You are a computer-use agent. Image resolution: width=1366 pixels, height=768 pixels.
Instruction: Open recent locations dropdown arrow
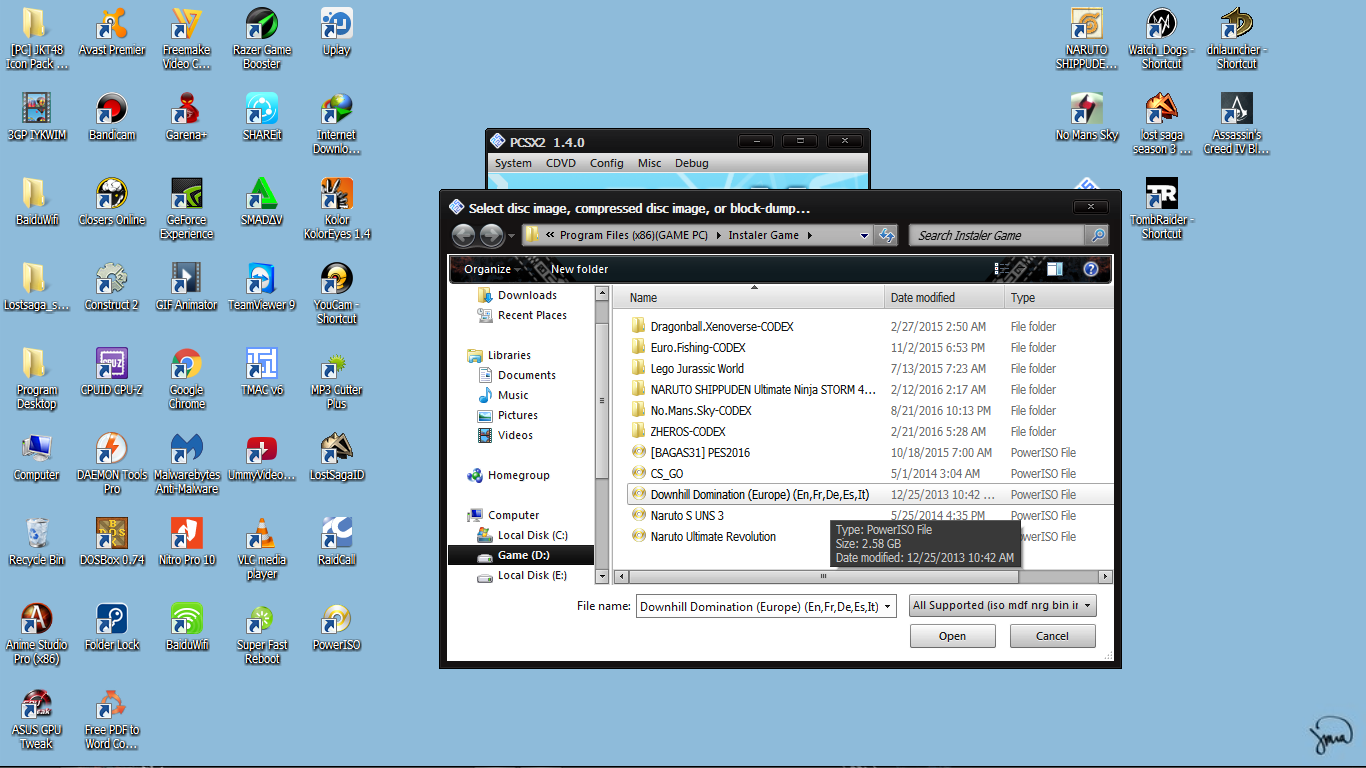(511, 236)
